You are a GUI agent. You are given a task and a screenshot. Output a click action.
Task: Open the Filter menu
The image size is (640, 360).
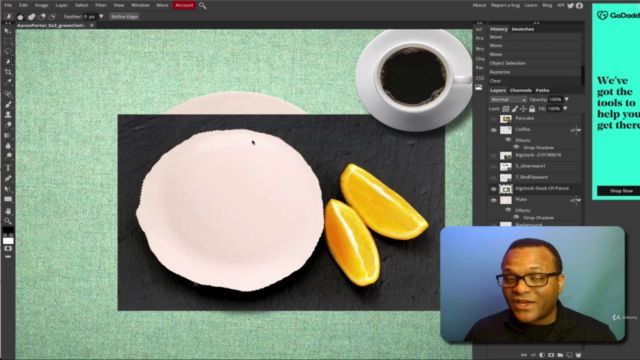[x=101, y=5]
